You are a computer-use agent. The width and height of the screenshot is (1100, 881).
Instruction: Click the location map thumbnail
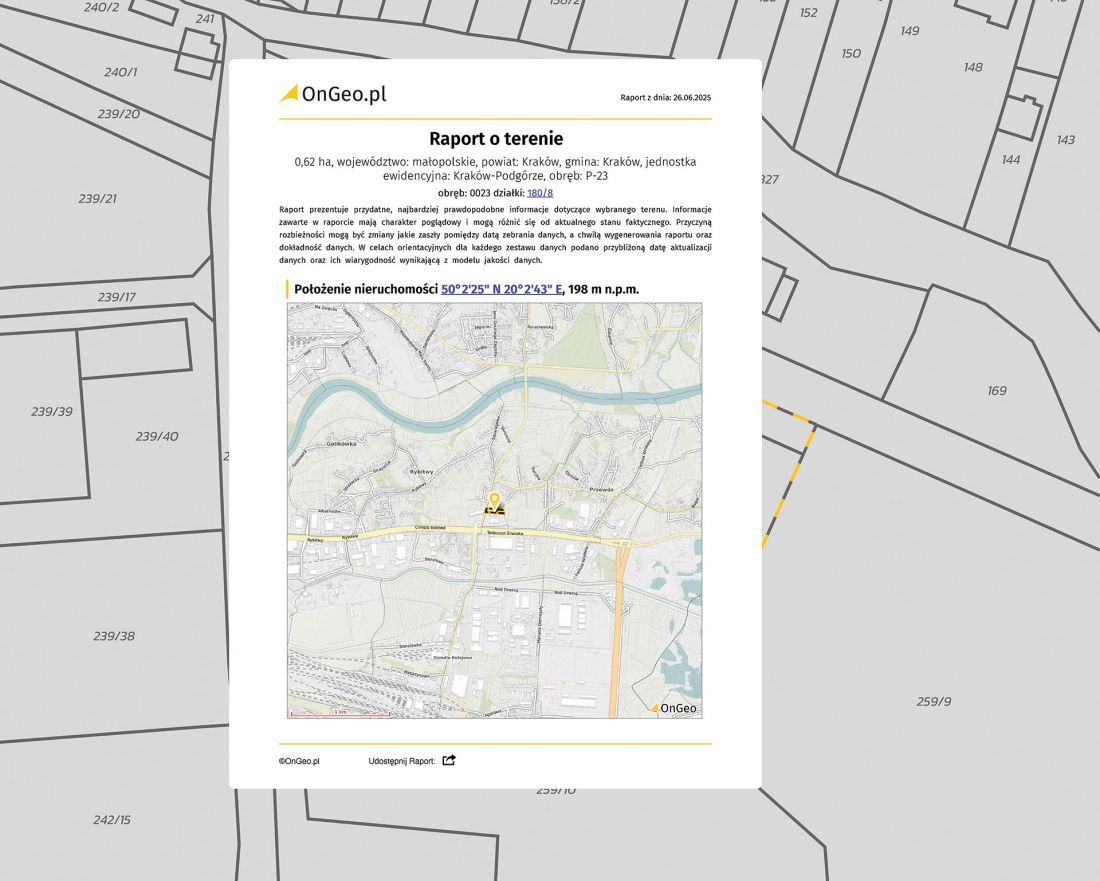(495, 511)
